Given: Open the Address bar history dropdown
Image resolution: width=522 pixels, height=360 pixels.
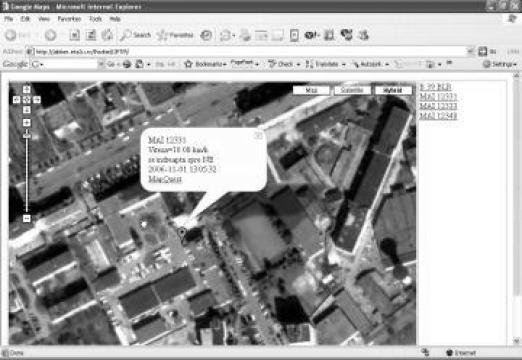Looking at the screenshot, I should click(x=470, y=51).
